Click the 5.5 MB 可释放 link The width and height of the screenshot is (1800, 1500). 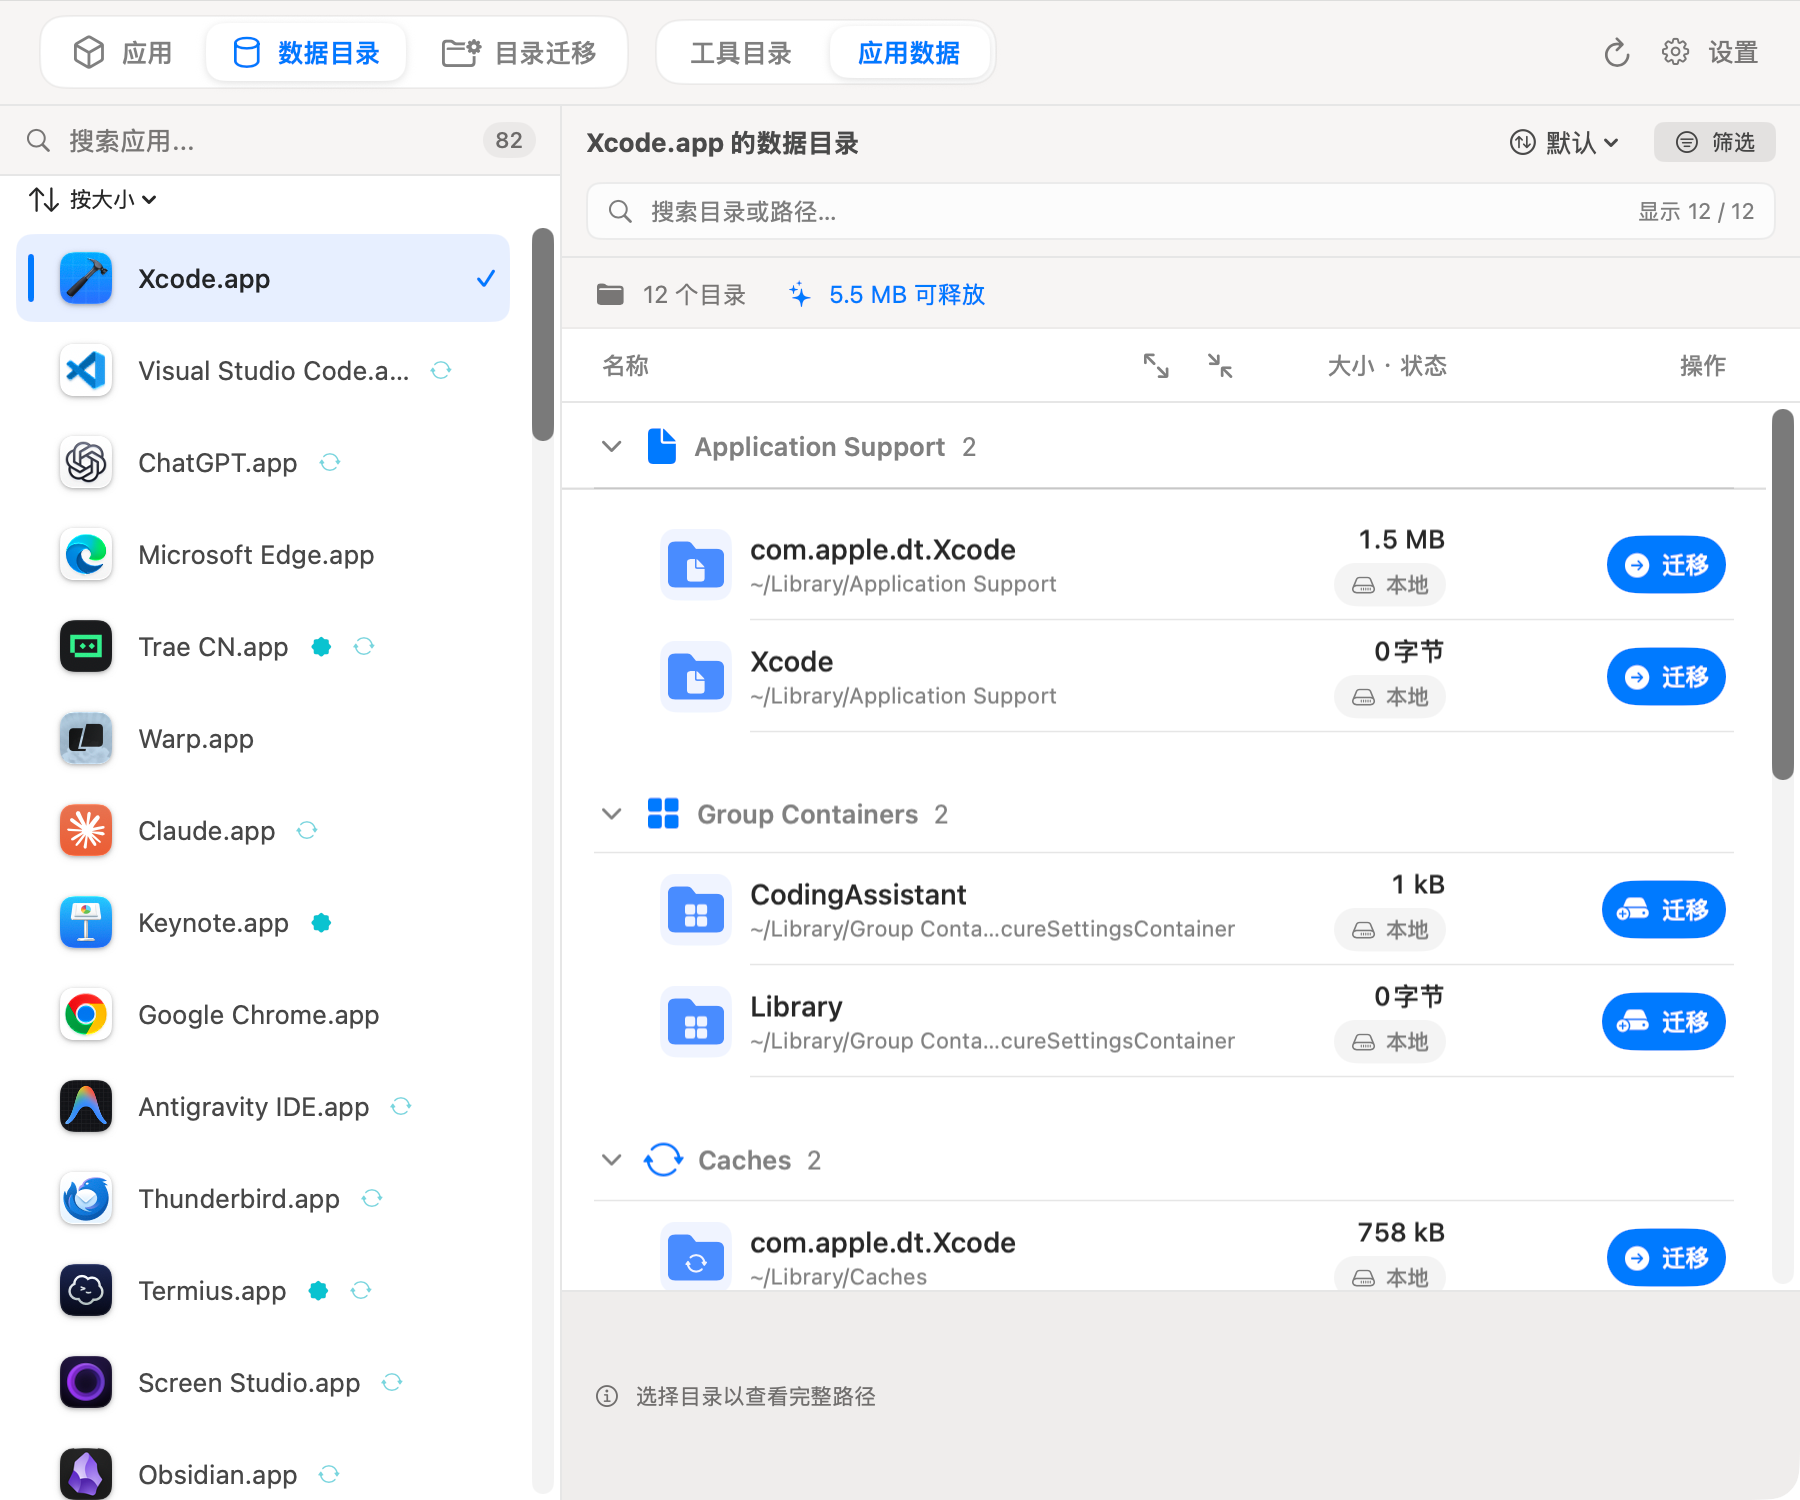tap(887, 295)
